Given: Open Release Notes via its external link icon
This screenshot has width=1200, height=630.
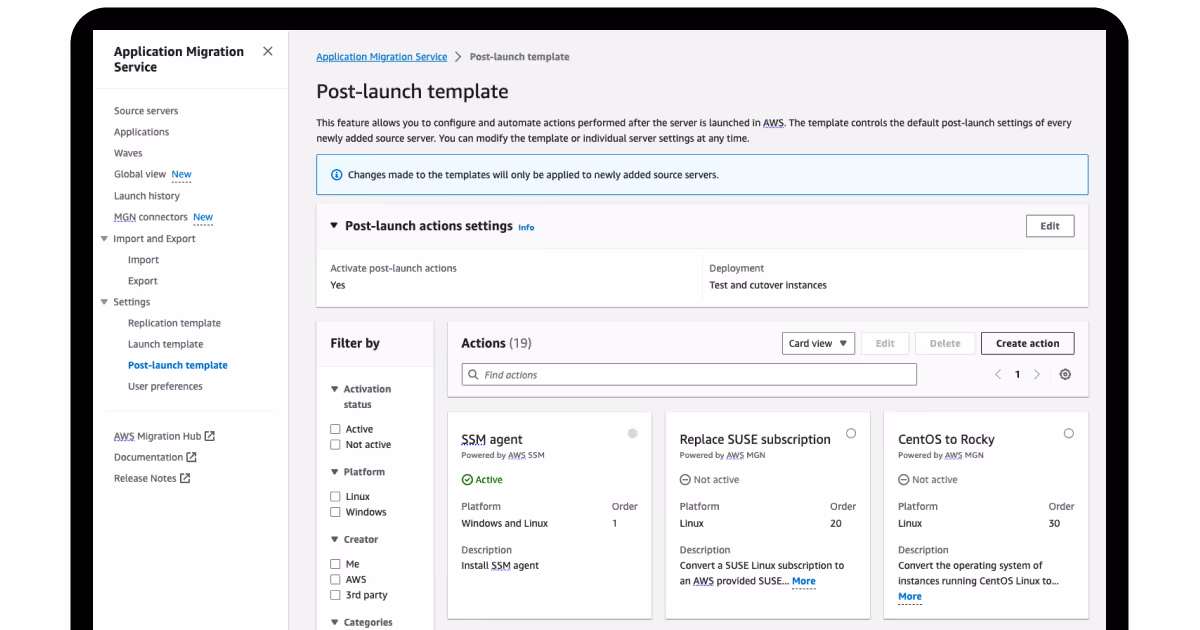Looking at the screenshot, I should pos(185,478).
